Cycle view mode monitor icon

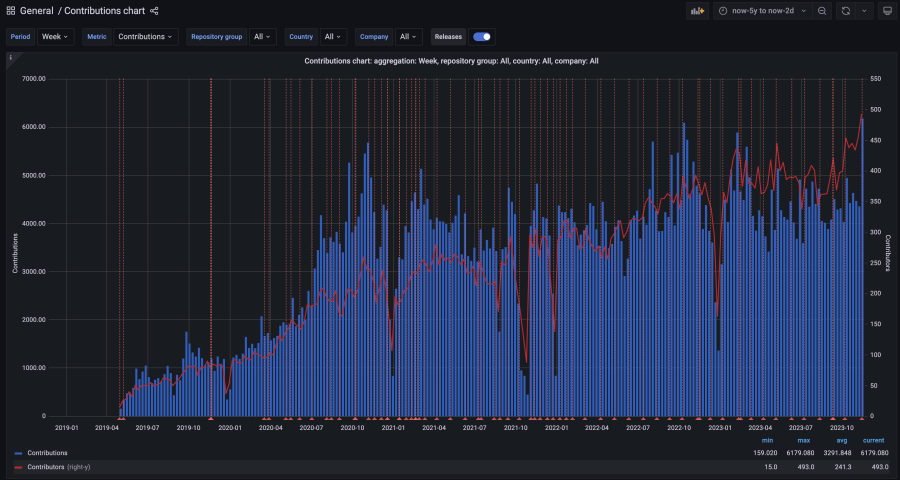pos(886,11)
